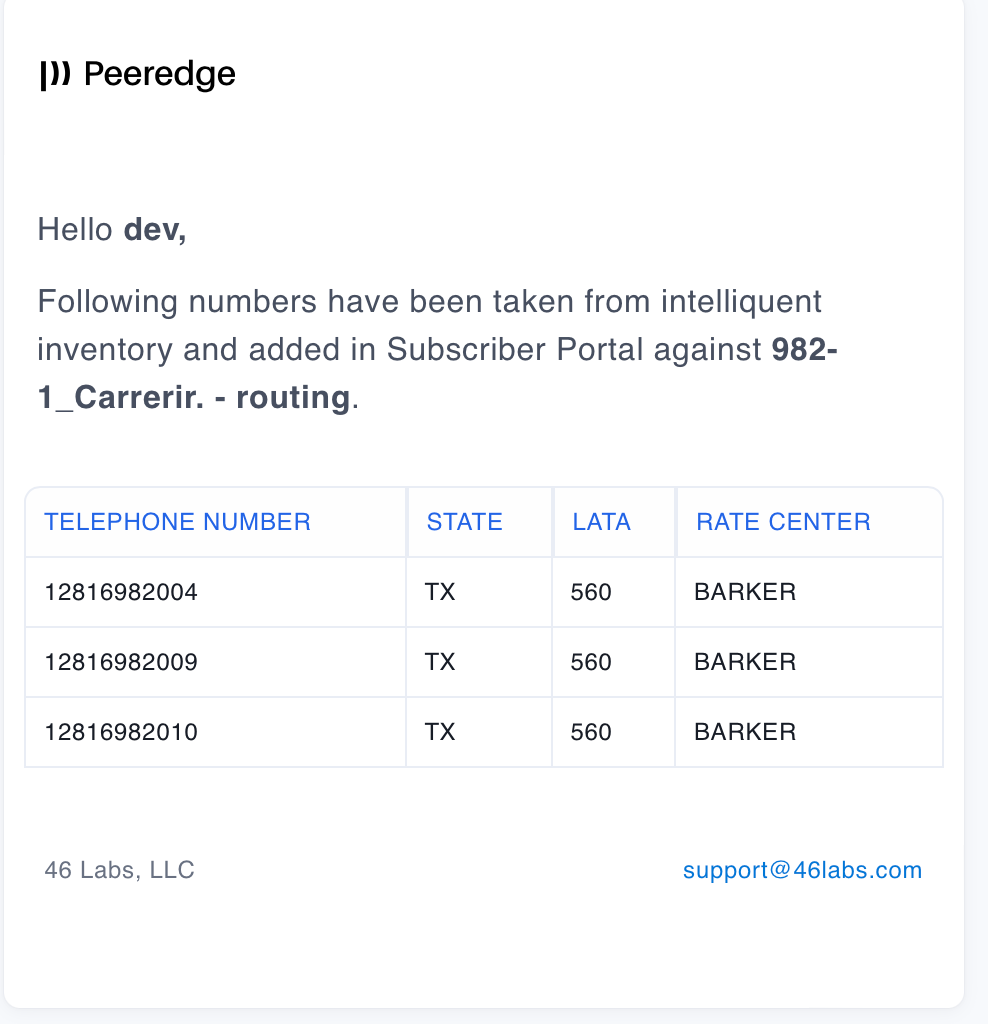
Task: Select the TELEPHONE NUMBER column header
Action: point(177,522)
